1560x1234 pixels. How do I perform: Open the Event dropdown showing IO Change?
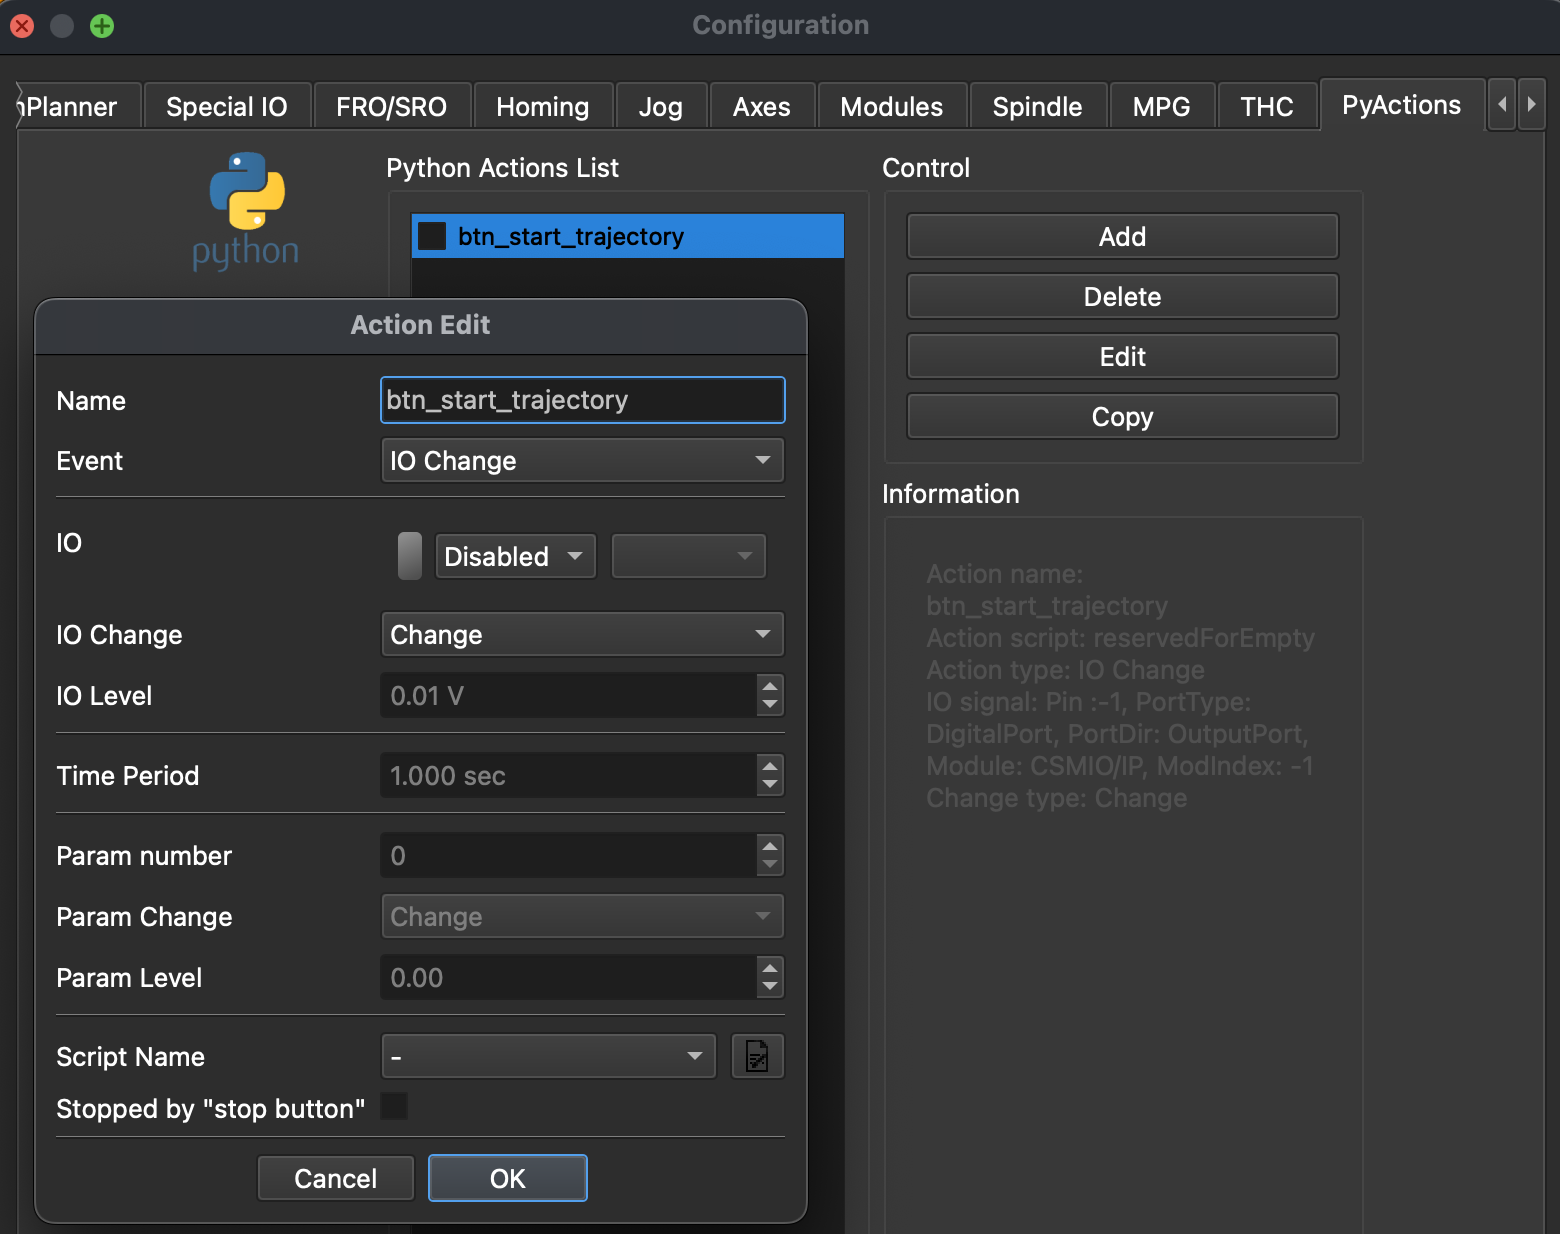582,460
